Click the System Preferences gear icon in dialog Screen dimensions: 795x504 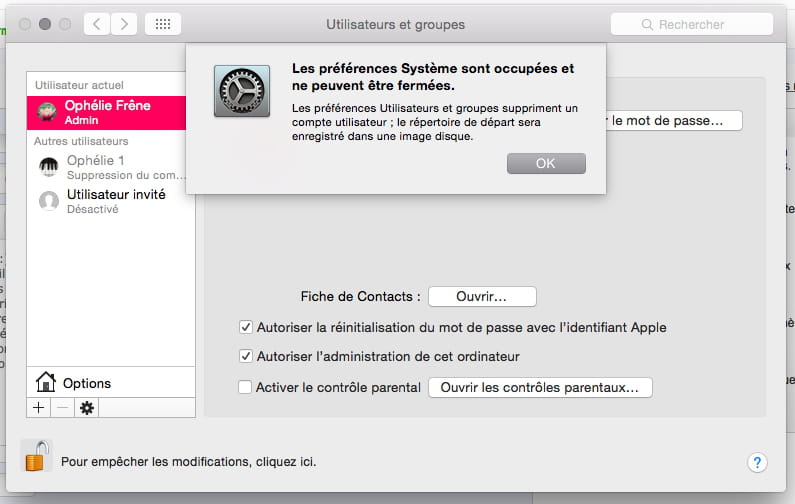click(x=242, y=91)
